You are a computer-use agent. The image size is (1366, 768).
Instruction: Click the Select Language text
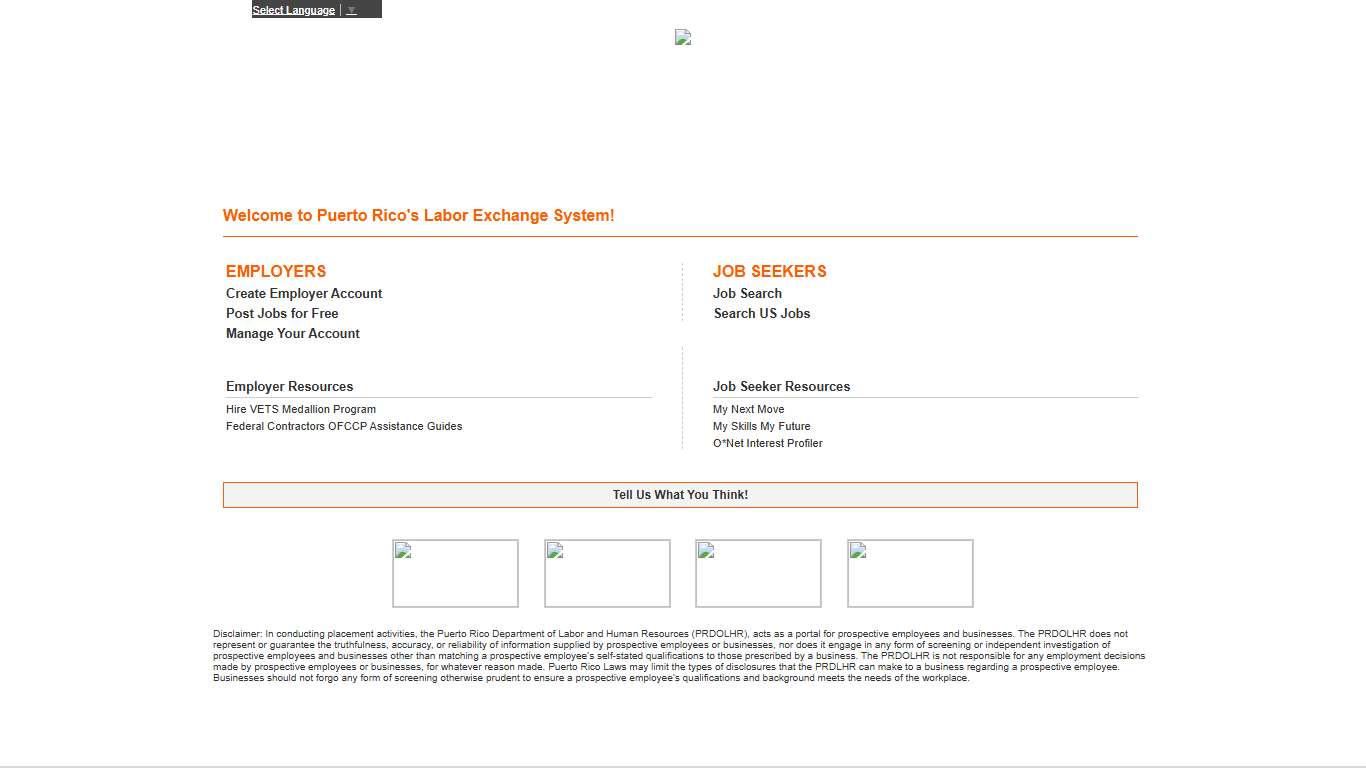click(x=292, y=9)
